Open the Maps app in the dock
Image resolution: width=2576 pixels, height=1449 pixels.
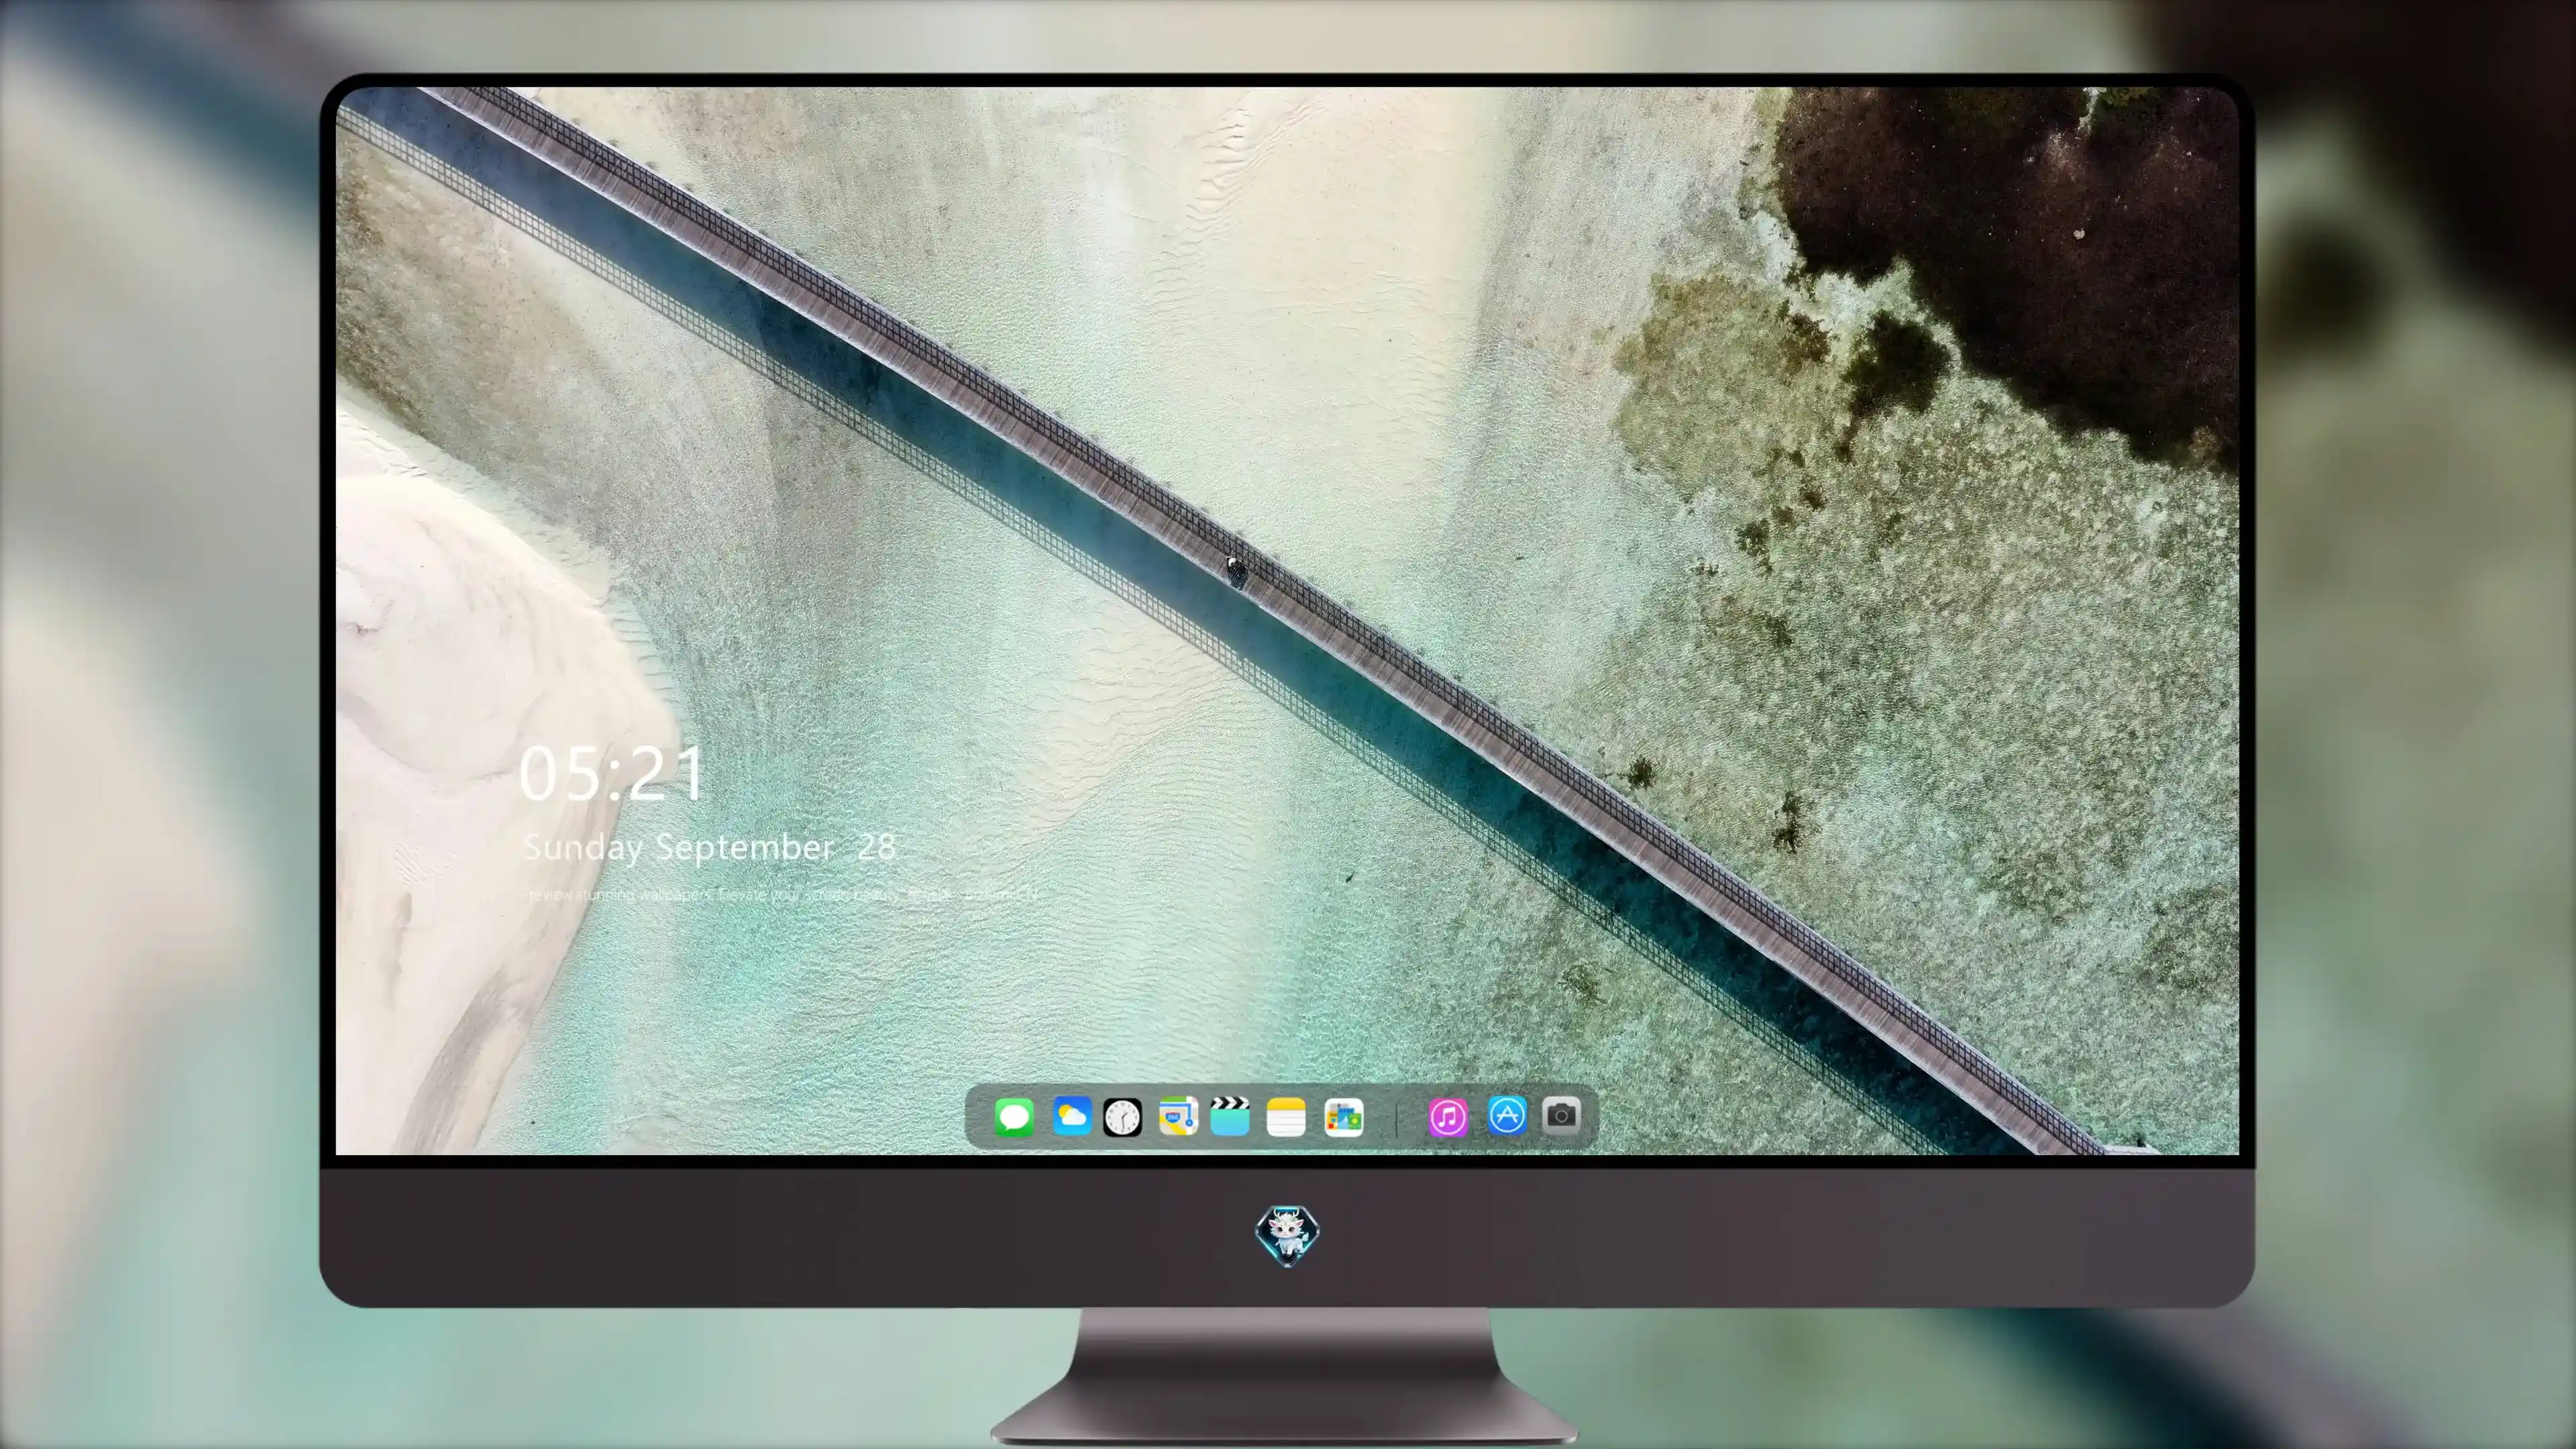1178,1117
